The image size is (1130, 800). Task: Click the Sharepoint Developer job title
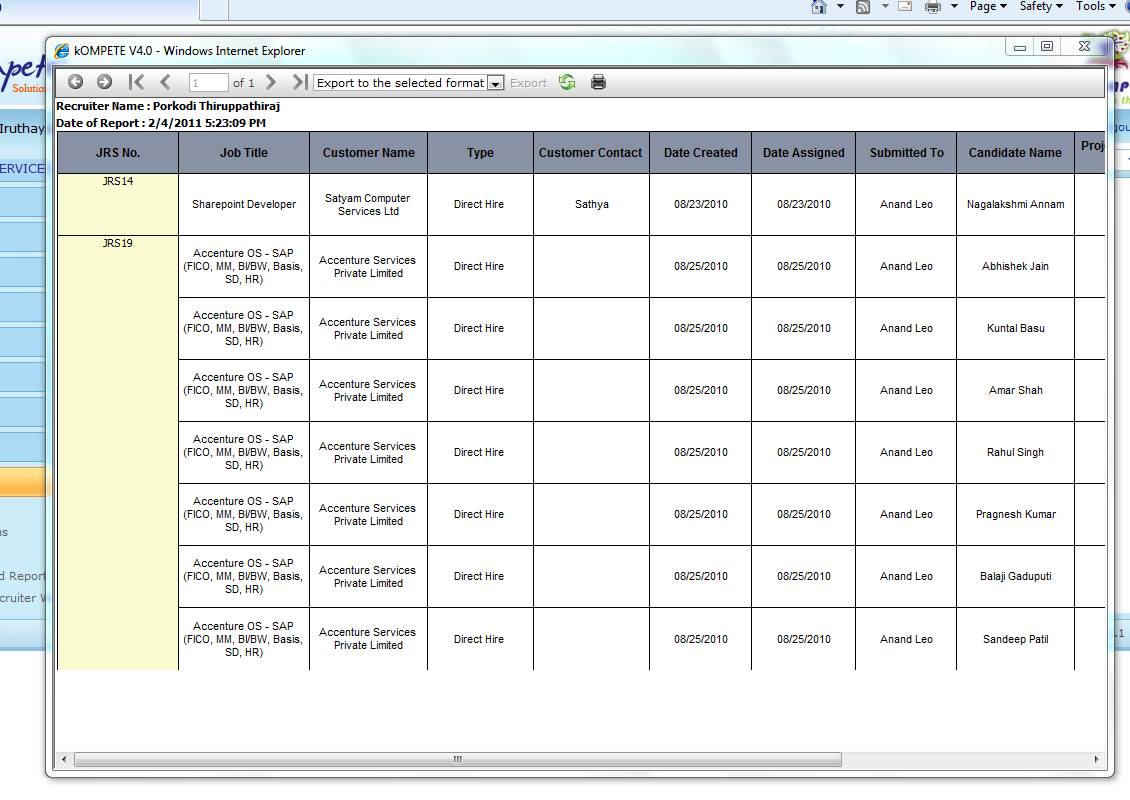click(x=244, y=205)
